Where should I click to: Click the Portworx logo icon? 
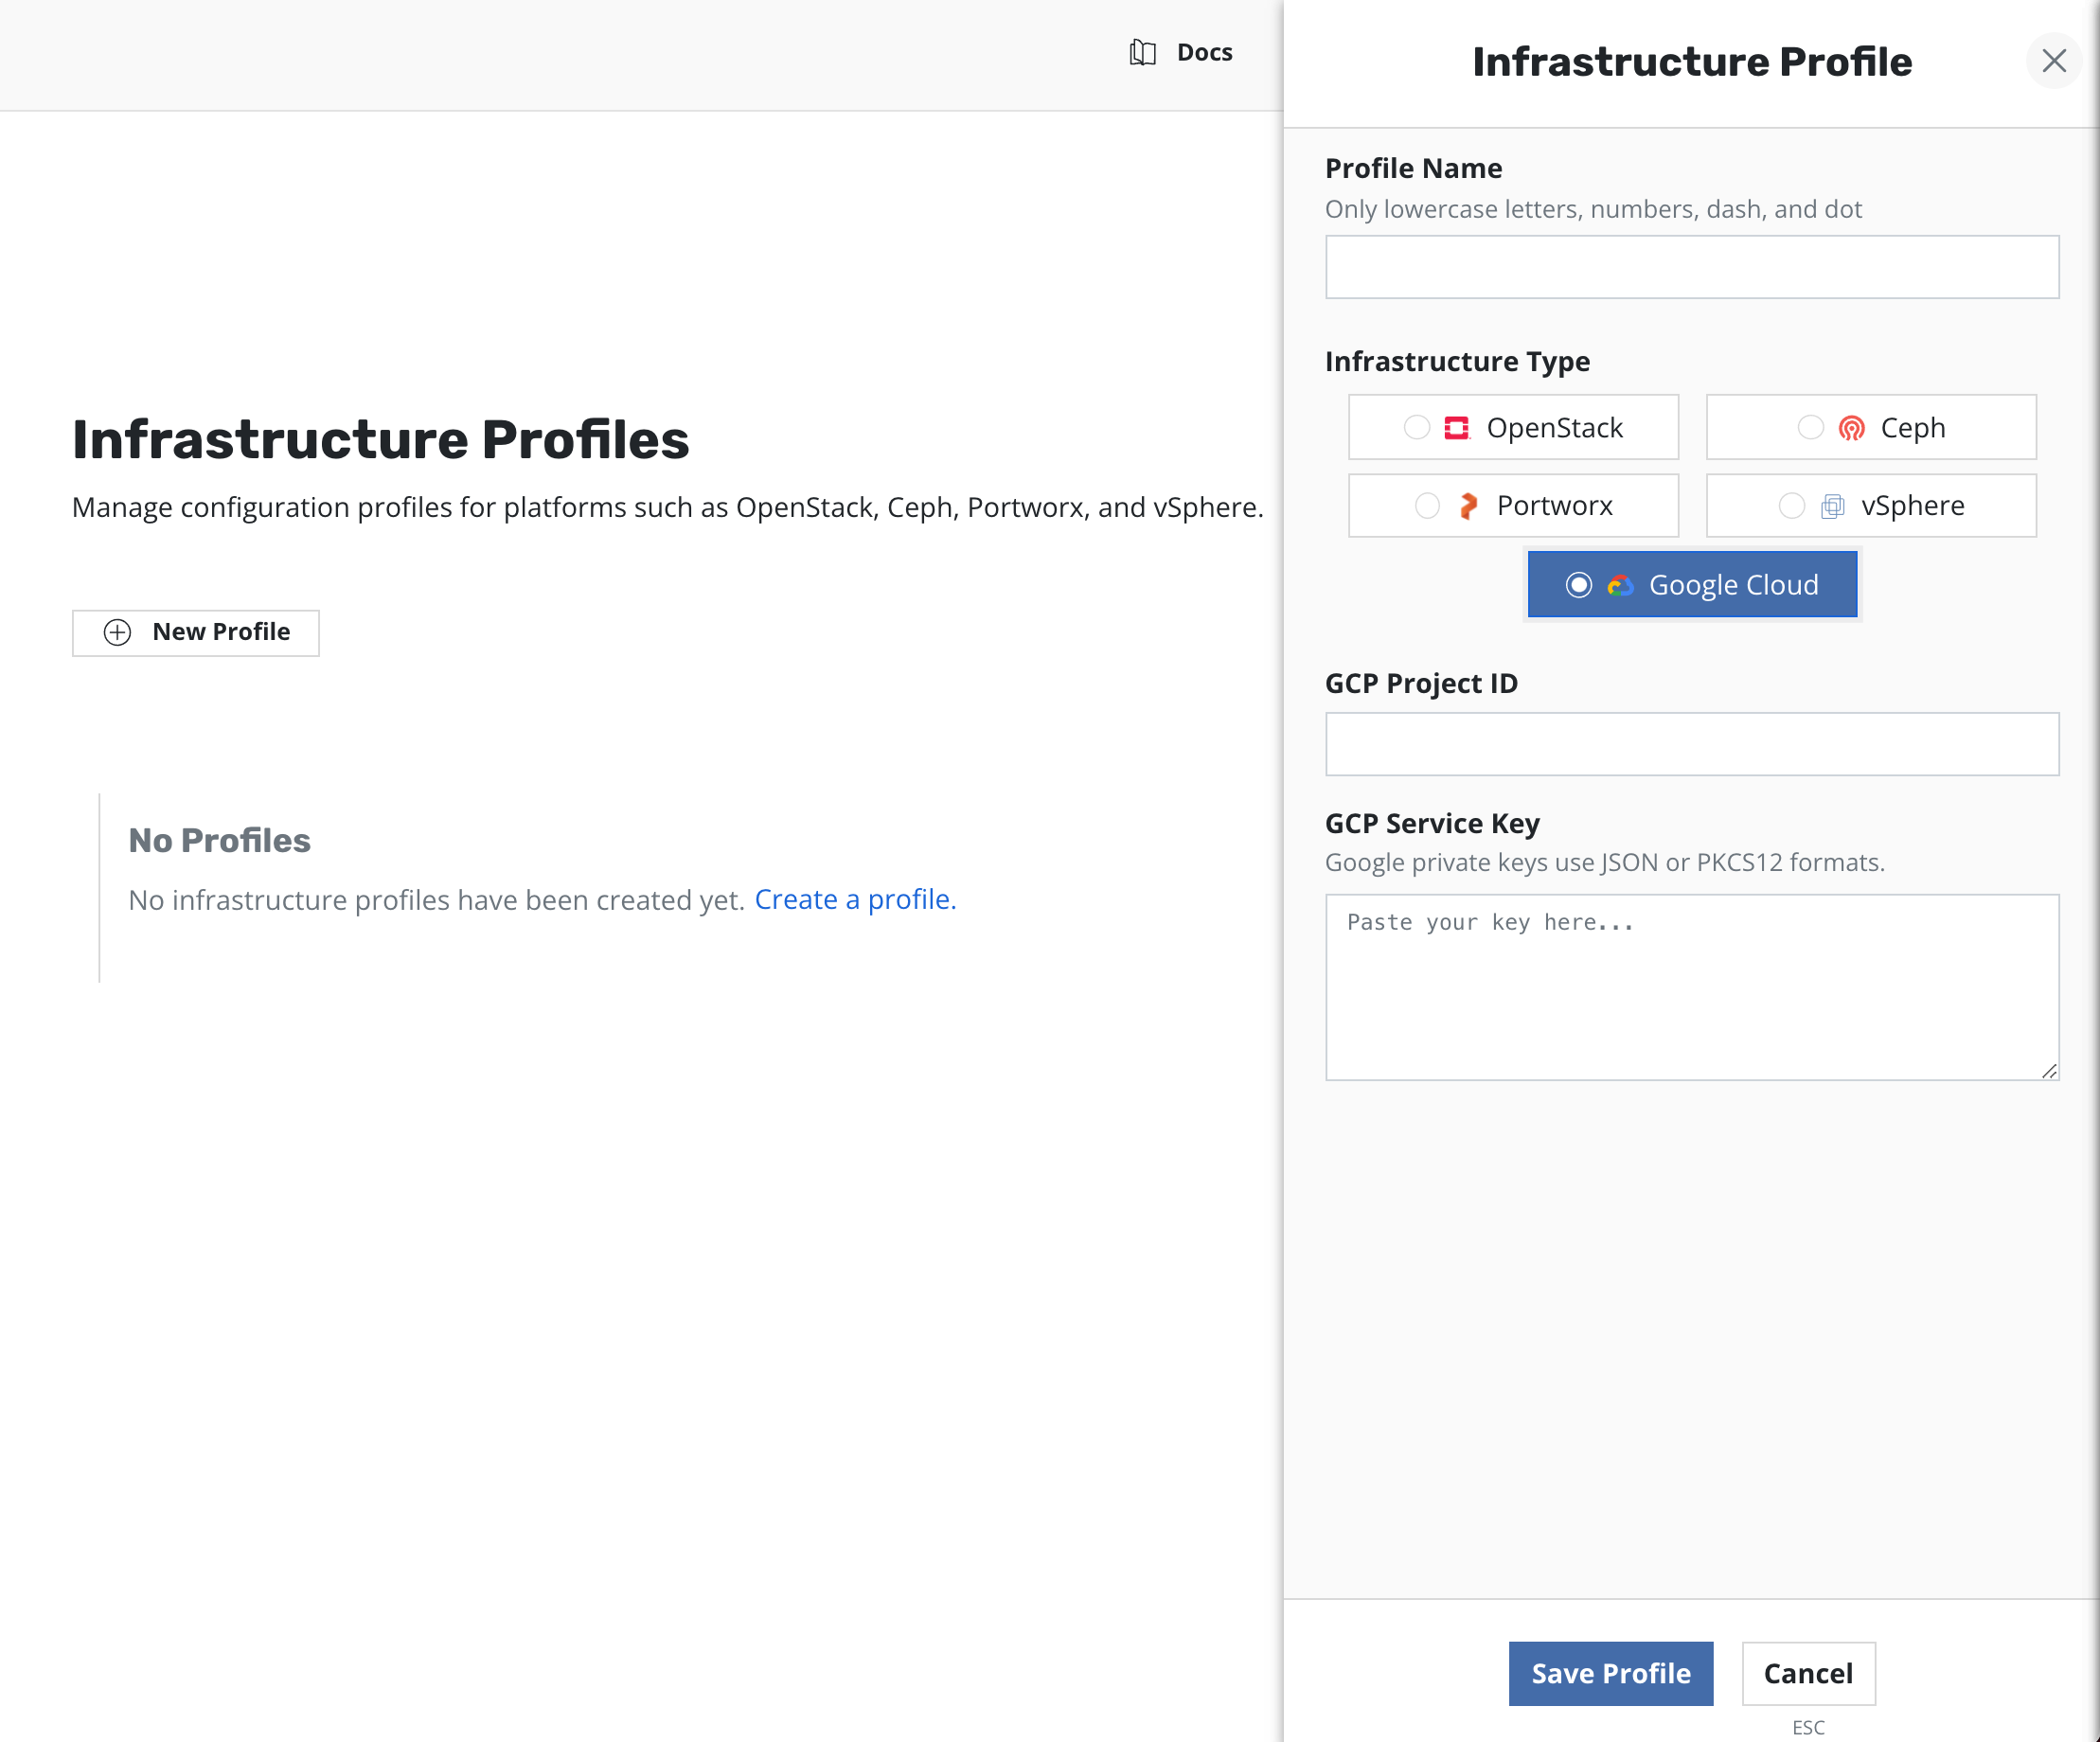(1467, 506)
